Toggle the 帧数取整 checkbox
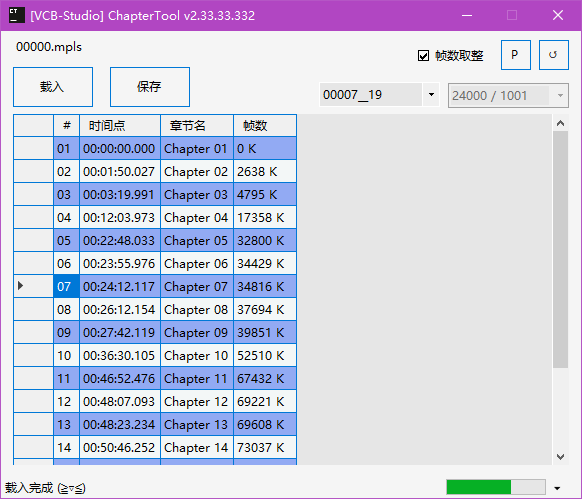Screen dimensions: 582x499 pyautogui.click(x=423, y=56)
